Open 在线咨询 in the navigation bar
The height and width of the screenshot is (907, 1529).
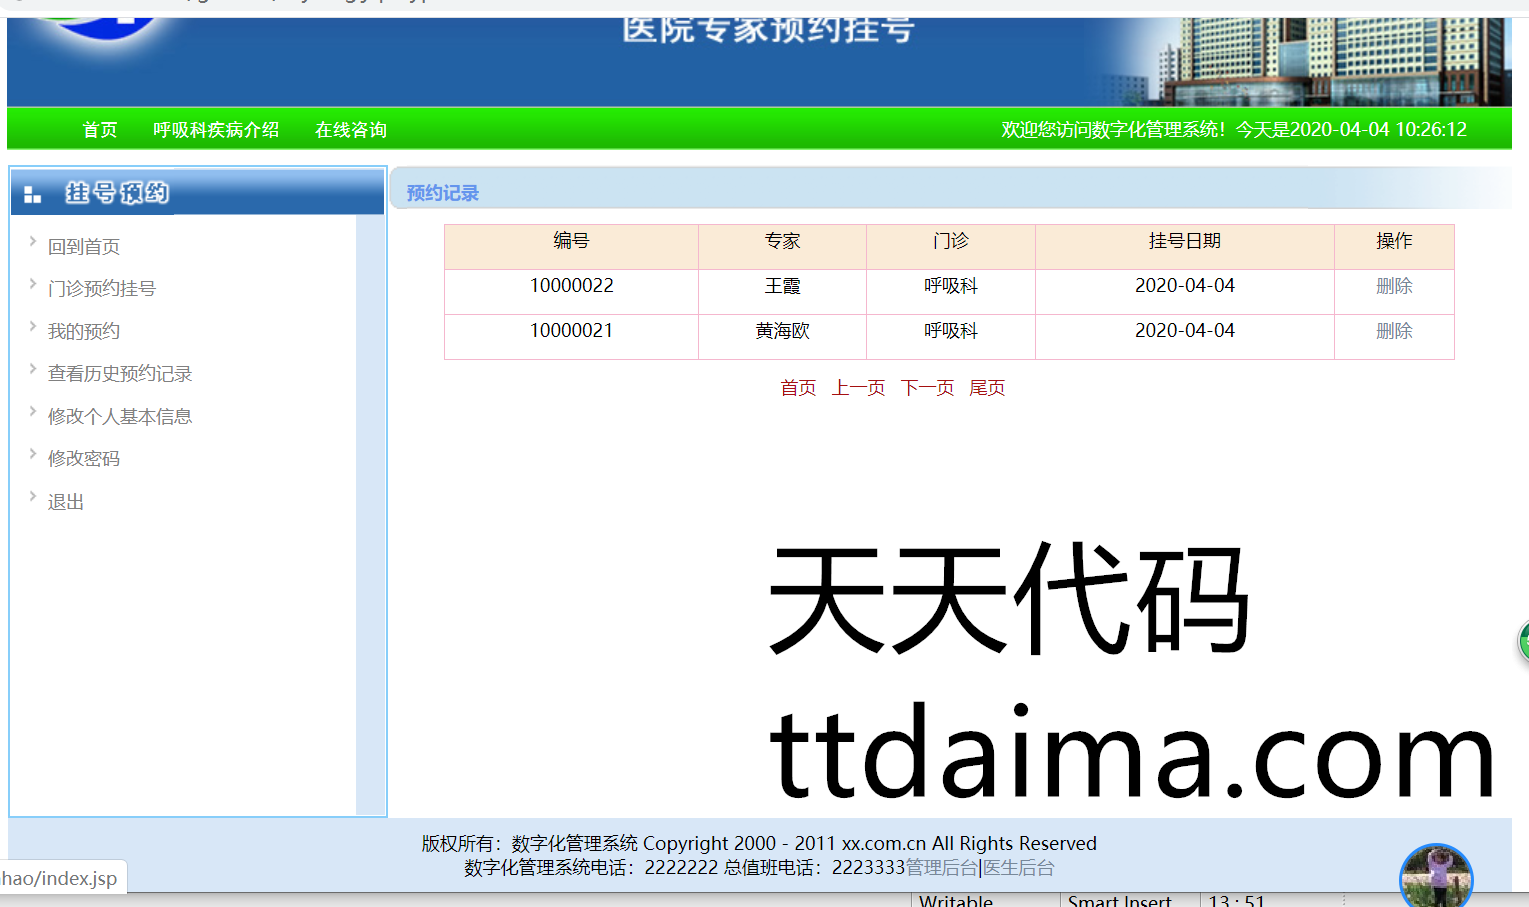pos(351,130)
